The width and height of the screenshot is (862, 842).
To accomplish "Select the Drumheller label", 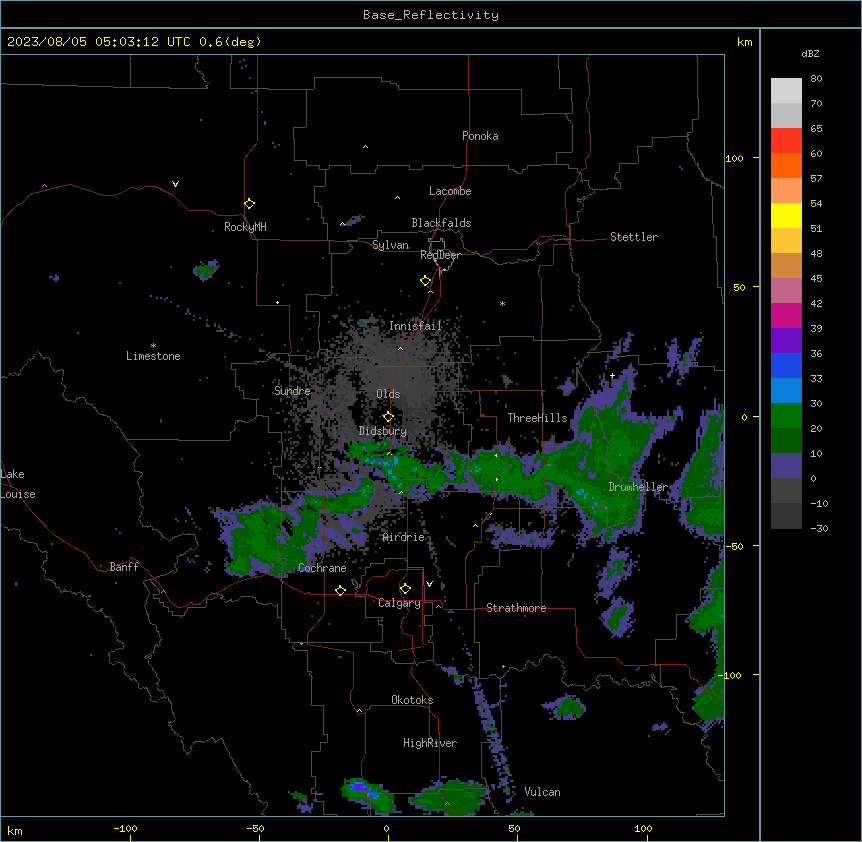I will pyautogui.click(x=638, y=487).
